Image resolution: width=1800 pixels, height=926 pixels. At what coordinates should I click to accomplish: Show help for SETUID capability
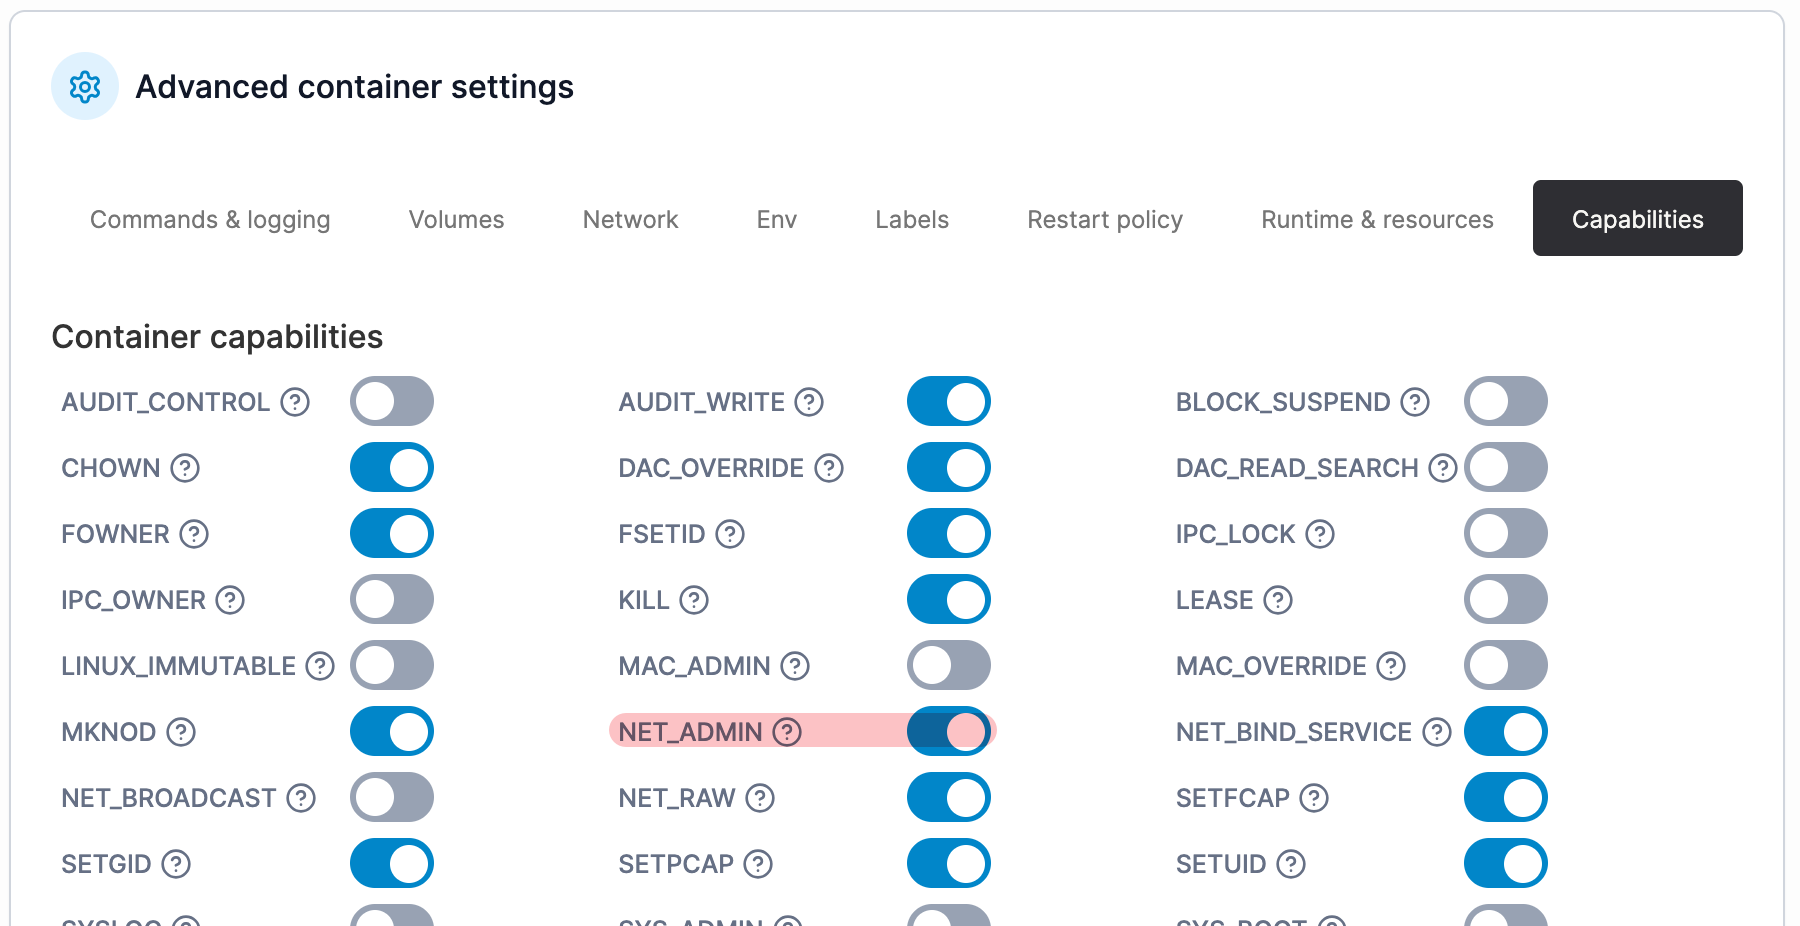(x=1290, y=863)
